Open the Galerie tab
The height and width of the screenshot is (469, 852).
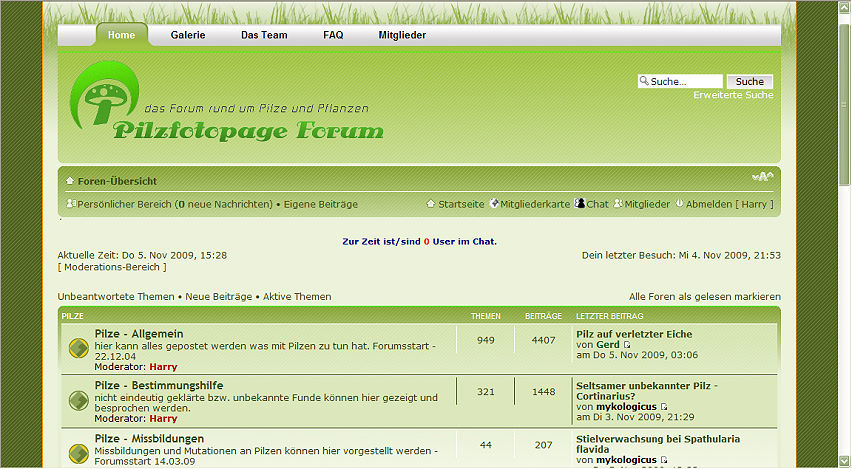coord(188,35)
